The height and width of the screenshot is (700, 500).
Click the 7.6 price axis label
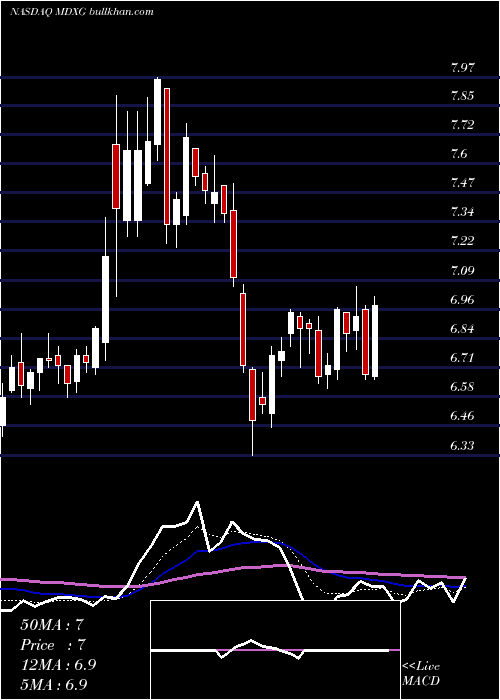point(459,154)
